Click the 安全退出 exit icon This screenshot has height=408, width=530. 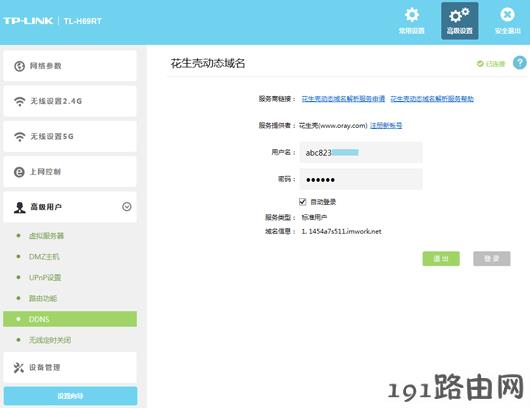[x=507, y=15]
